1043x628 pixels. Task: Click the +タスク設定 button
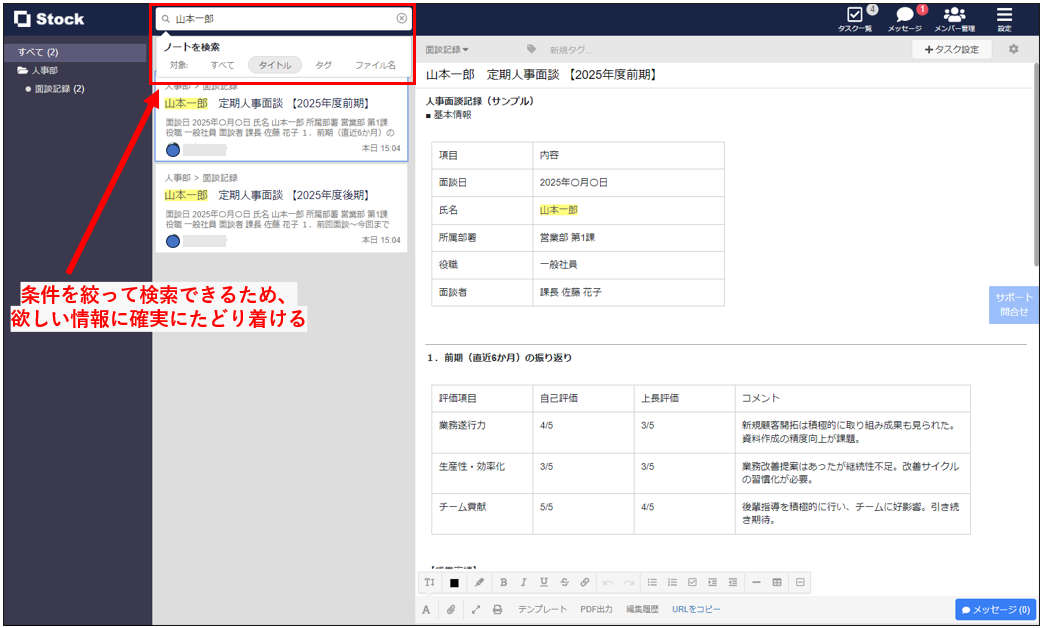coord(951,48)
